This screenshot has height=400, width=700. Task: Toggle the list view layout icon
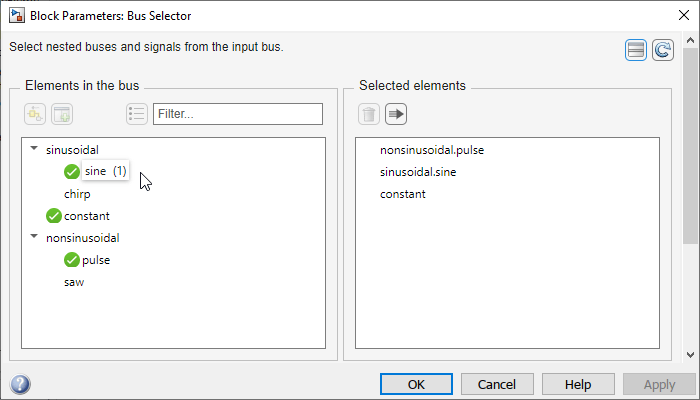coord(636,50)
